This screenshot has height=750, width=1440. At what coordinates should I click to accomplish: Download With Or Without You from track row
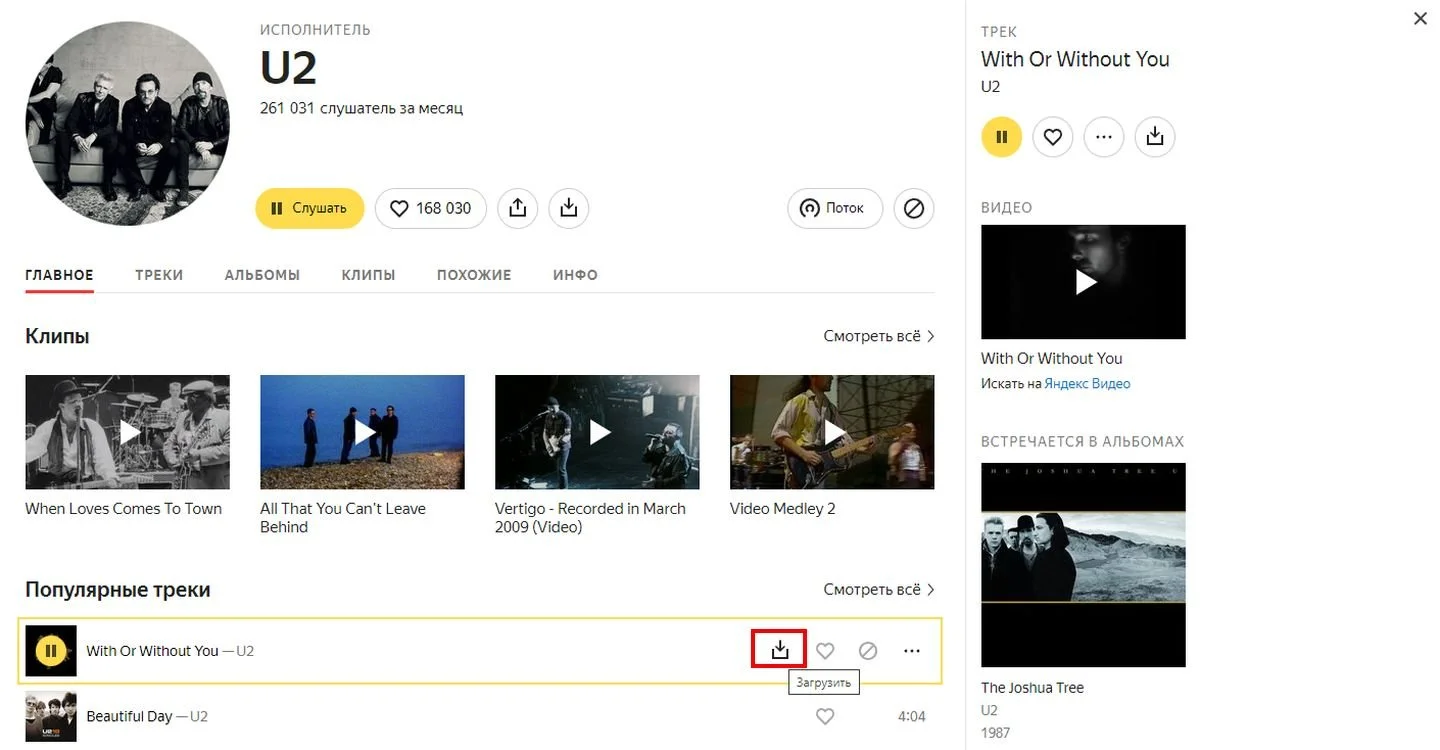(x=780, y=651)
